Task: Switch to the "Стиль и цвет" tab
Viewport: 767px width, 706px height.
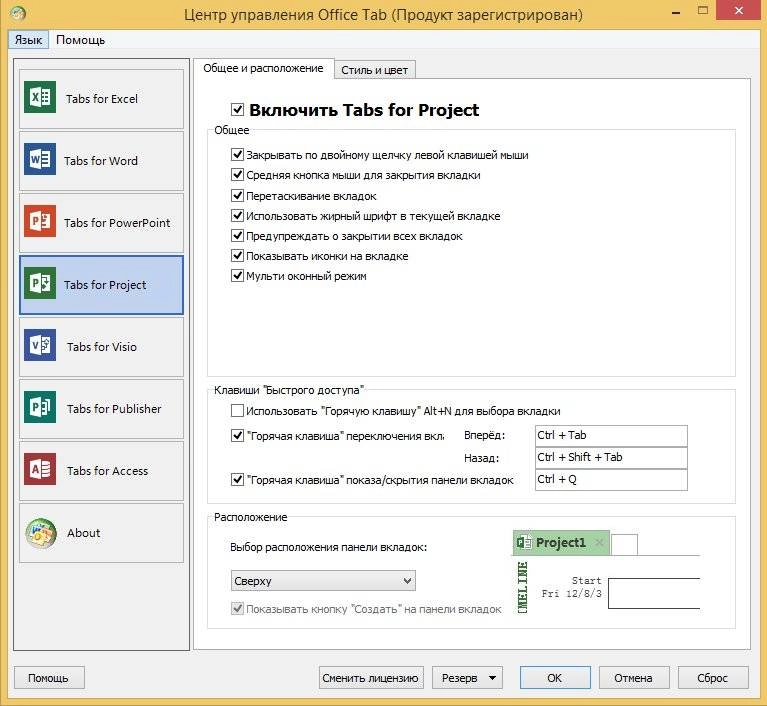Action: (x=375, y=70)
